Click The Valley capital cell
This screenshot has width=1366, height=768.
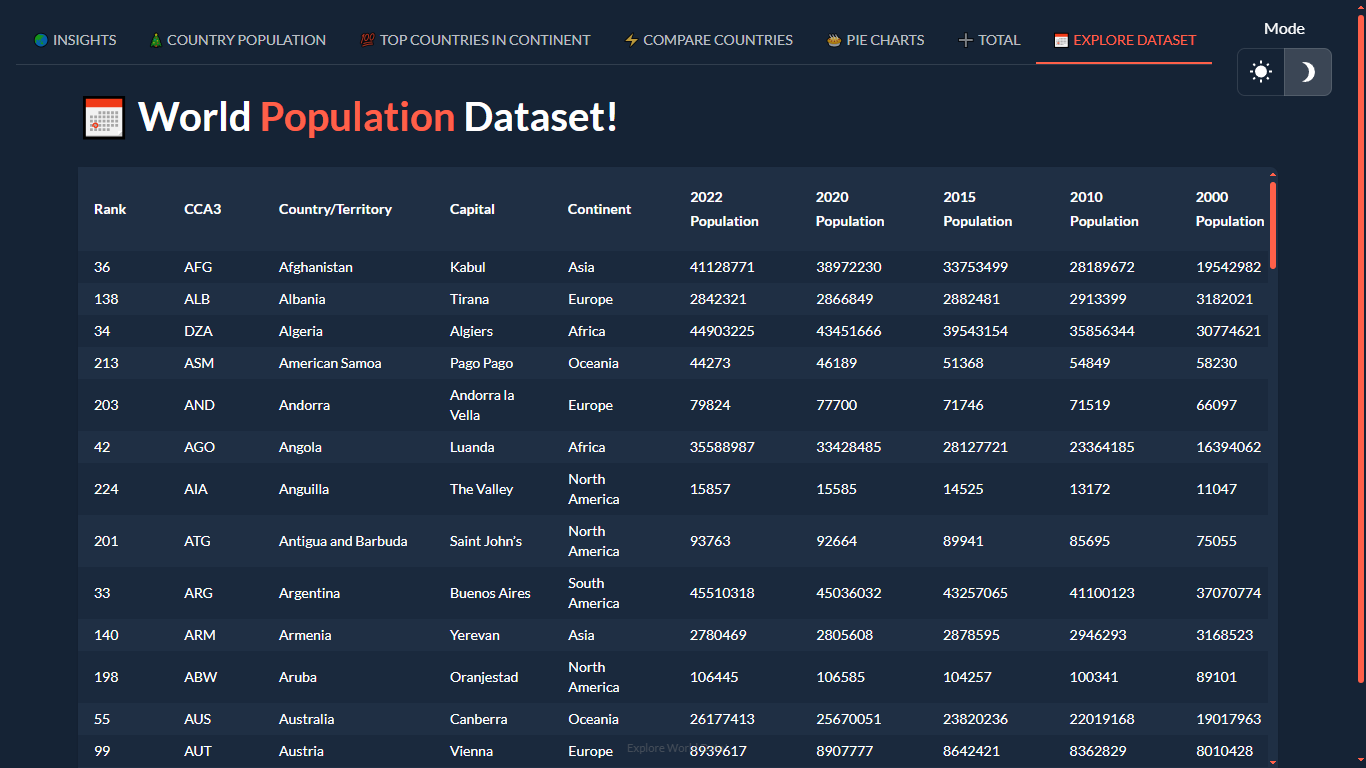point(482,489)
